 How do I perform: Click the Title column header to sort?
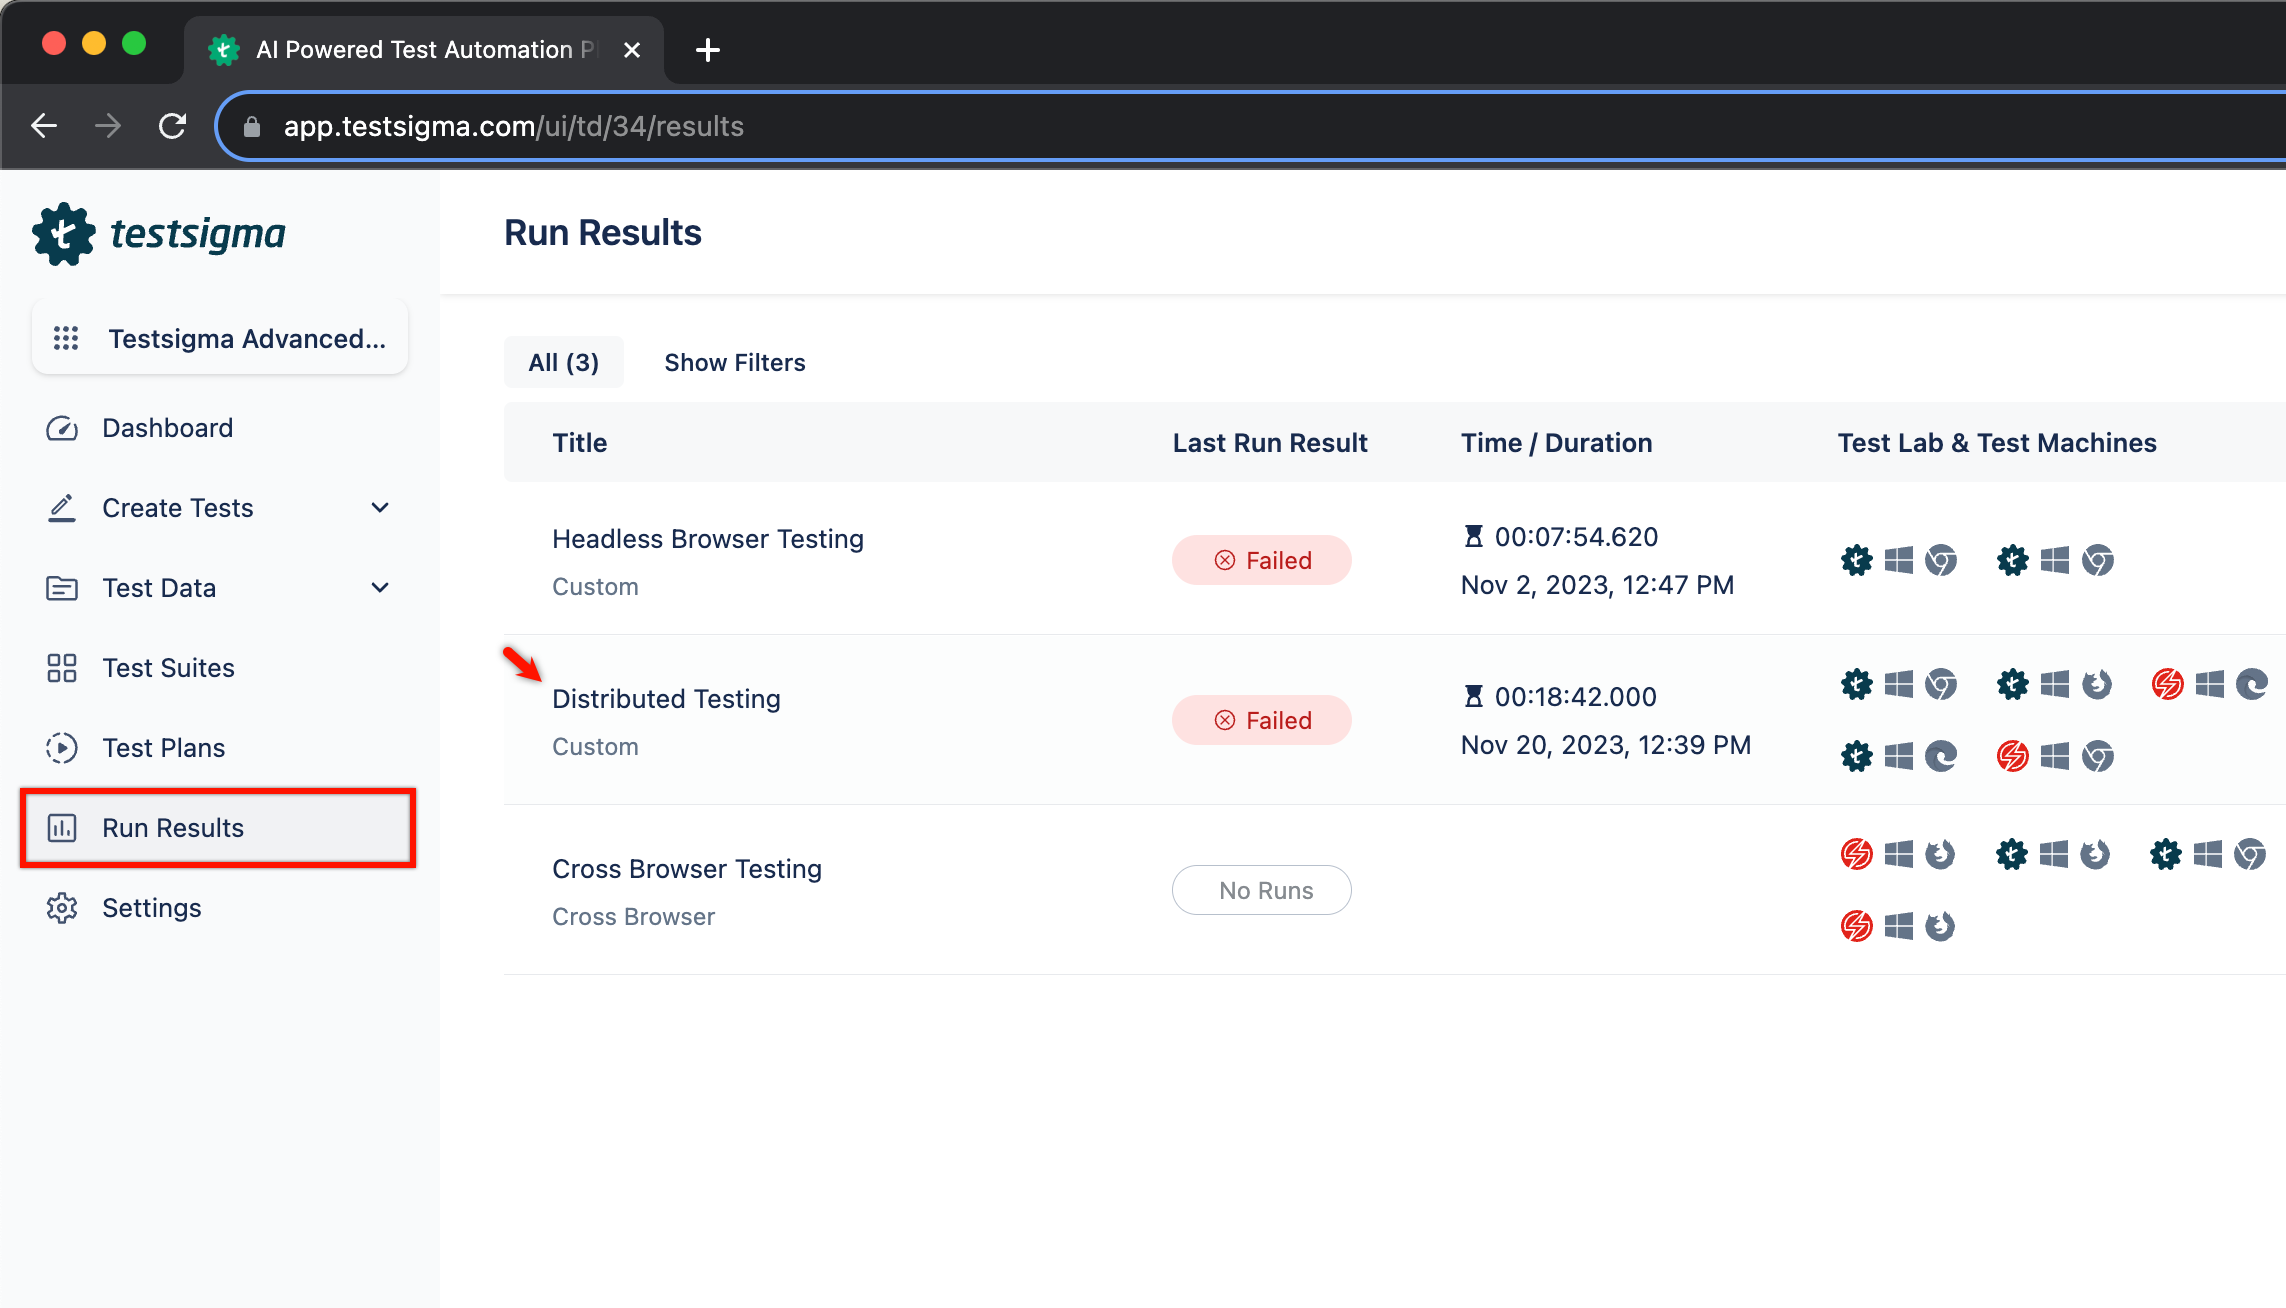[x=579, y=443]
